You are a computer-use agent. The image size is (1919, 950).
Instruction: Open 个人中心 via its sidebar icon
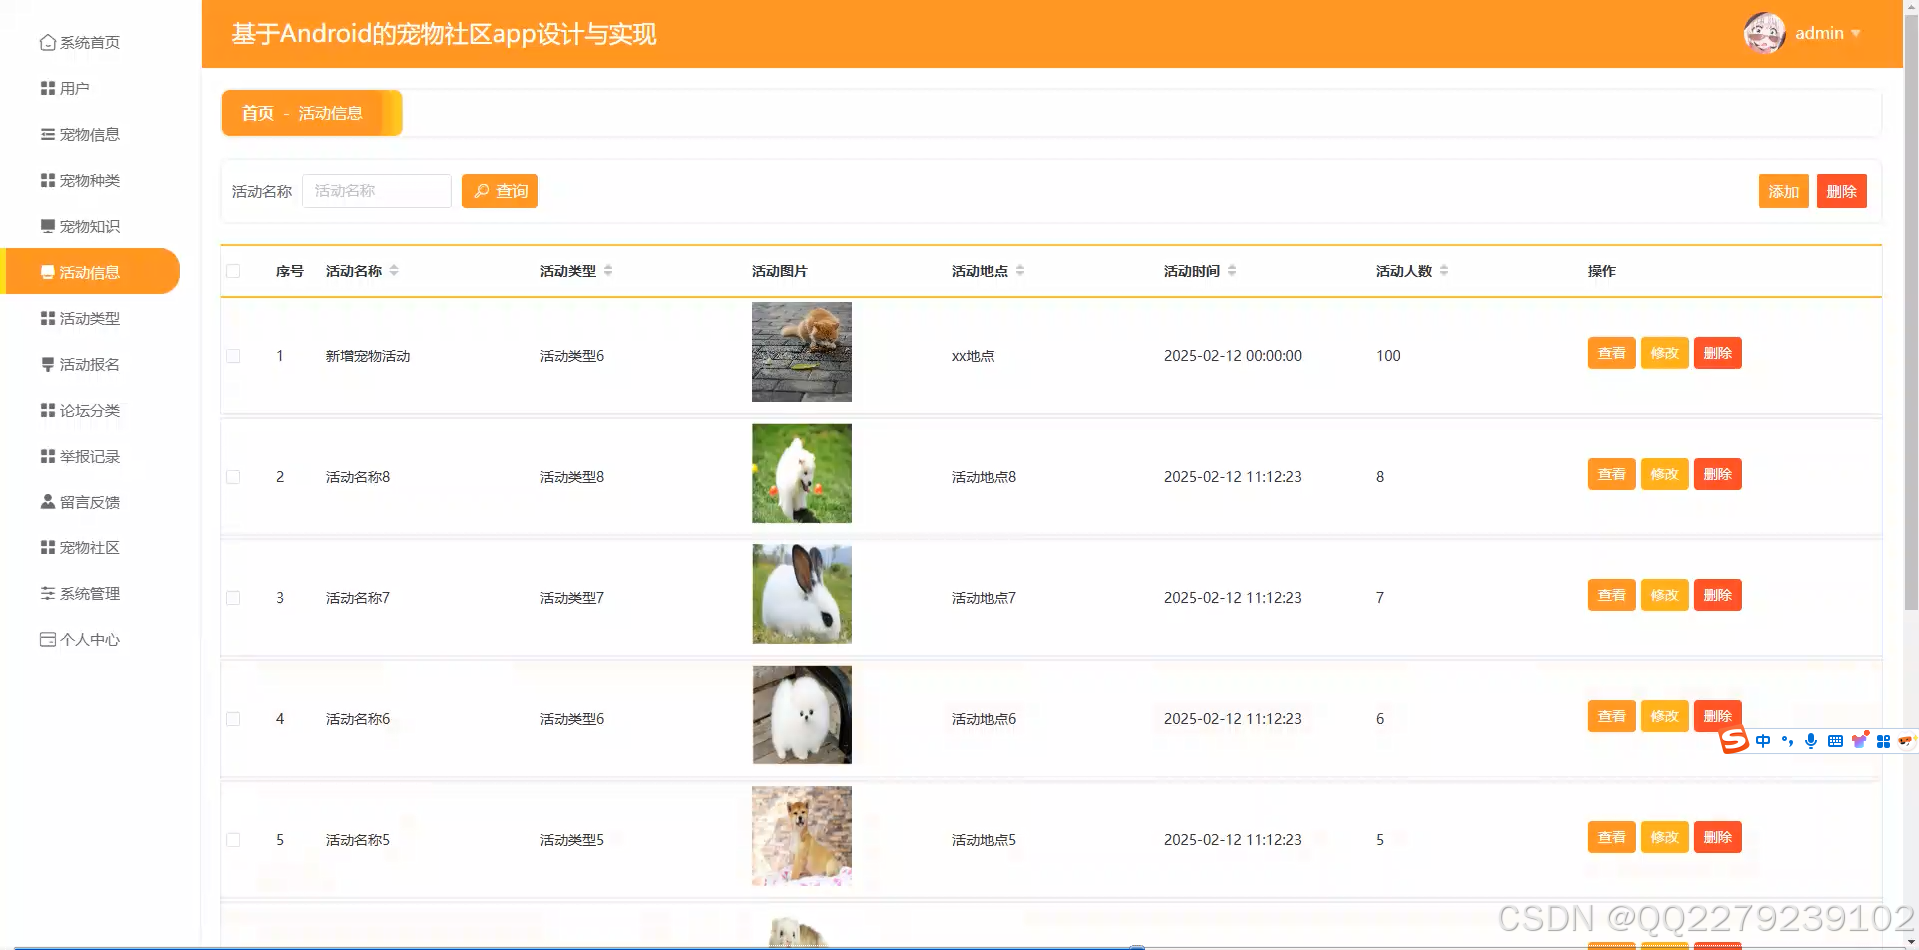coord(47,639)
